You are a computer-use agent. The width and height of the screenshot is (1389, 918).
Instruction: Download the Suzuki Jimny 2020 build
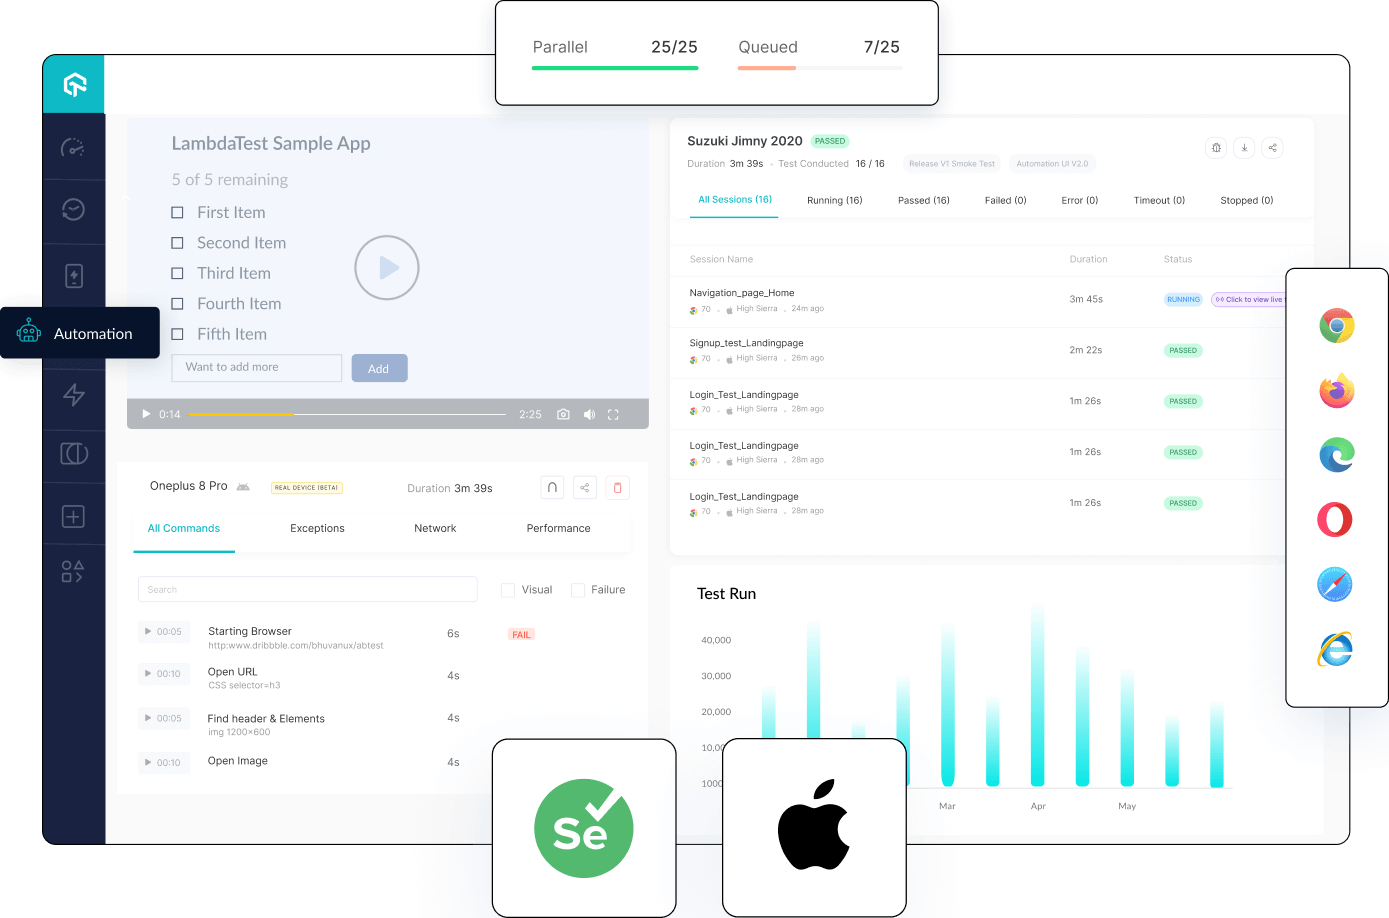click(1244, 148)
